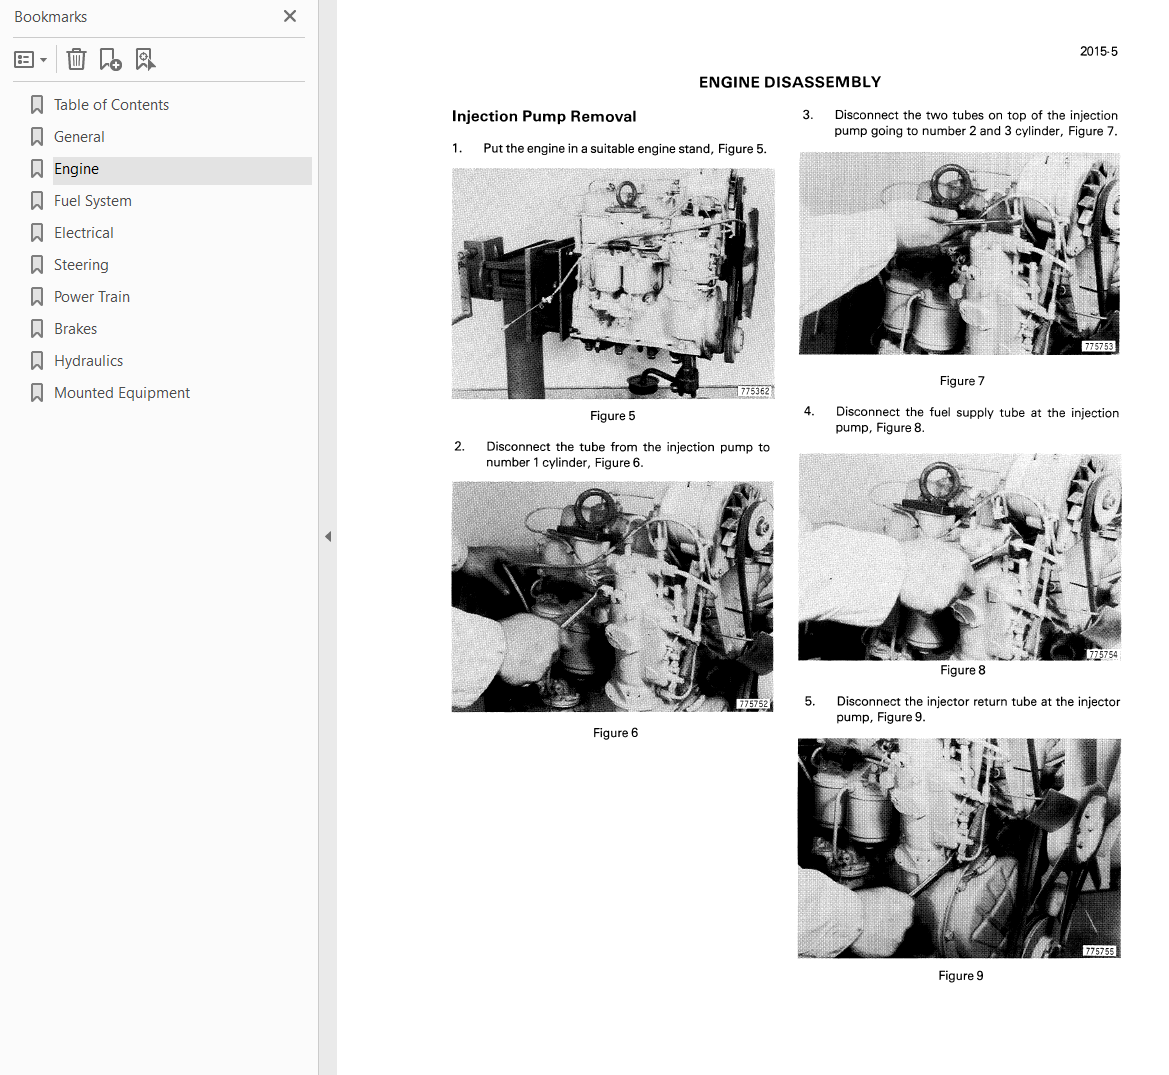
Task: Click the bookmark icon beside Steering
Action: pyautogui.click(x=37, y=265)
